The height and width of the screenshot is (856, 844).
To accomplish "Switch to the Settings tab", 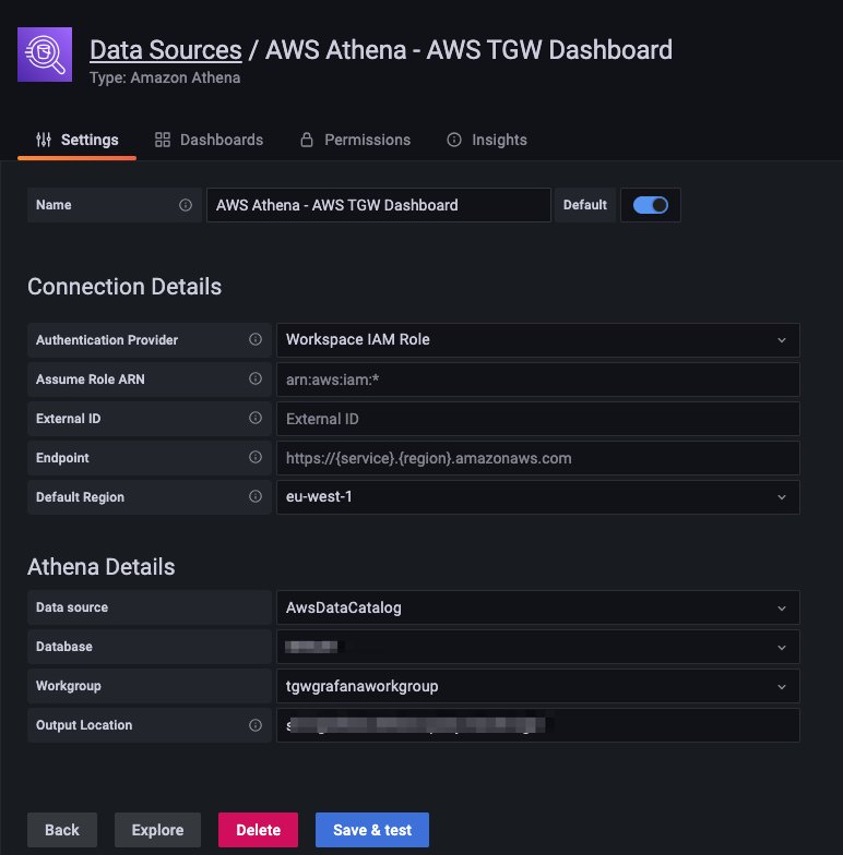I will (77, 140).
